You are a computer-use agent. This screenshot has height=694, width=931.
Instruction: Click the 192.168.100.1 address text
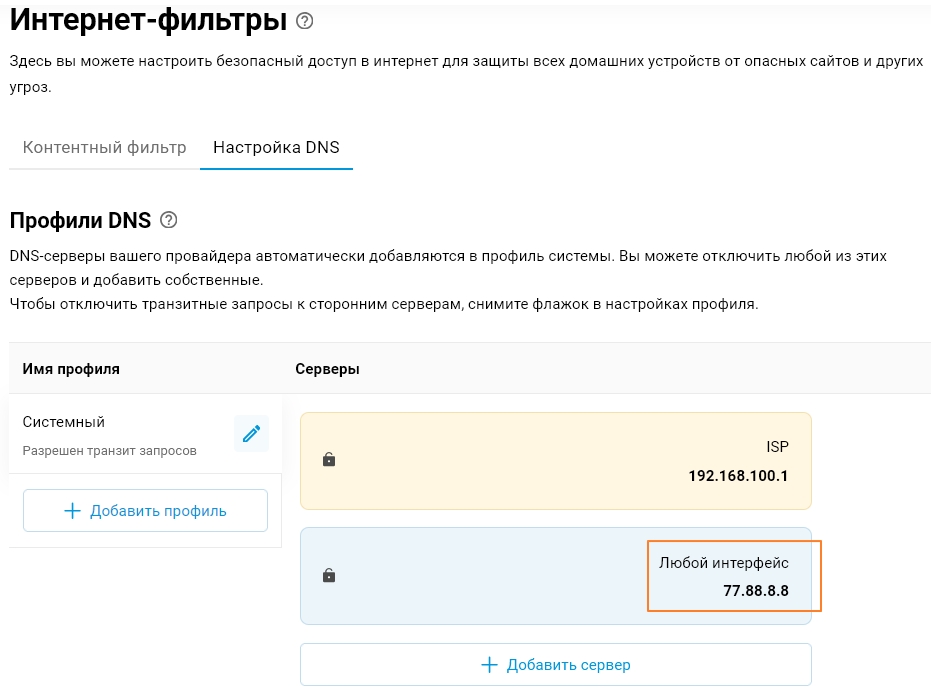(x=738, y=476)
